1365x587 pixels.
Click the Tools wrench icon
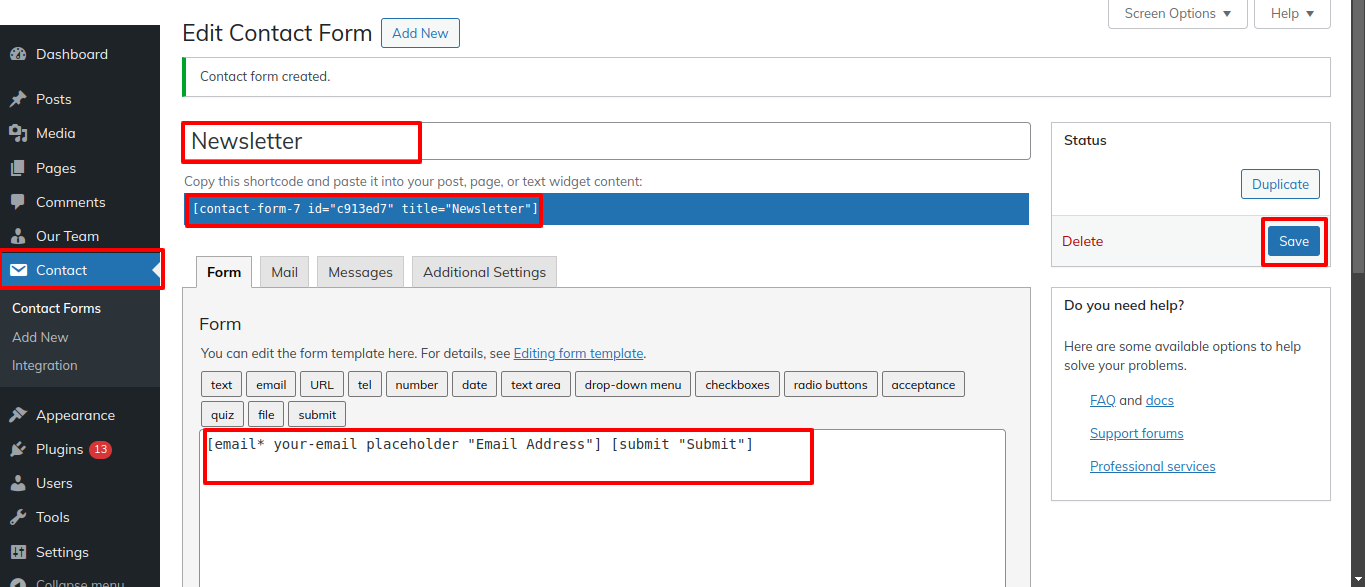pyautogui.click(x=18, y=517)
